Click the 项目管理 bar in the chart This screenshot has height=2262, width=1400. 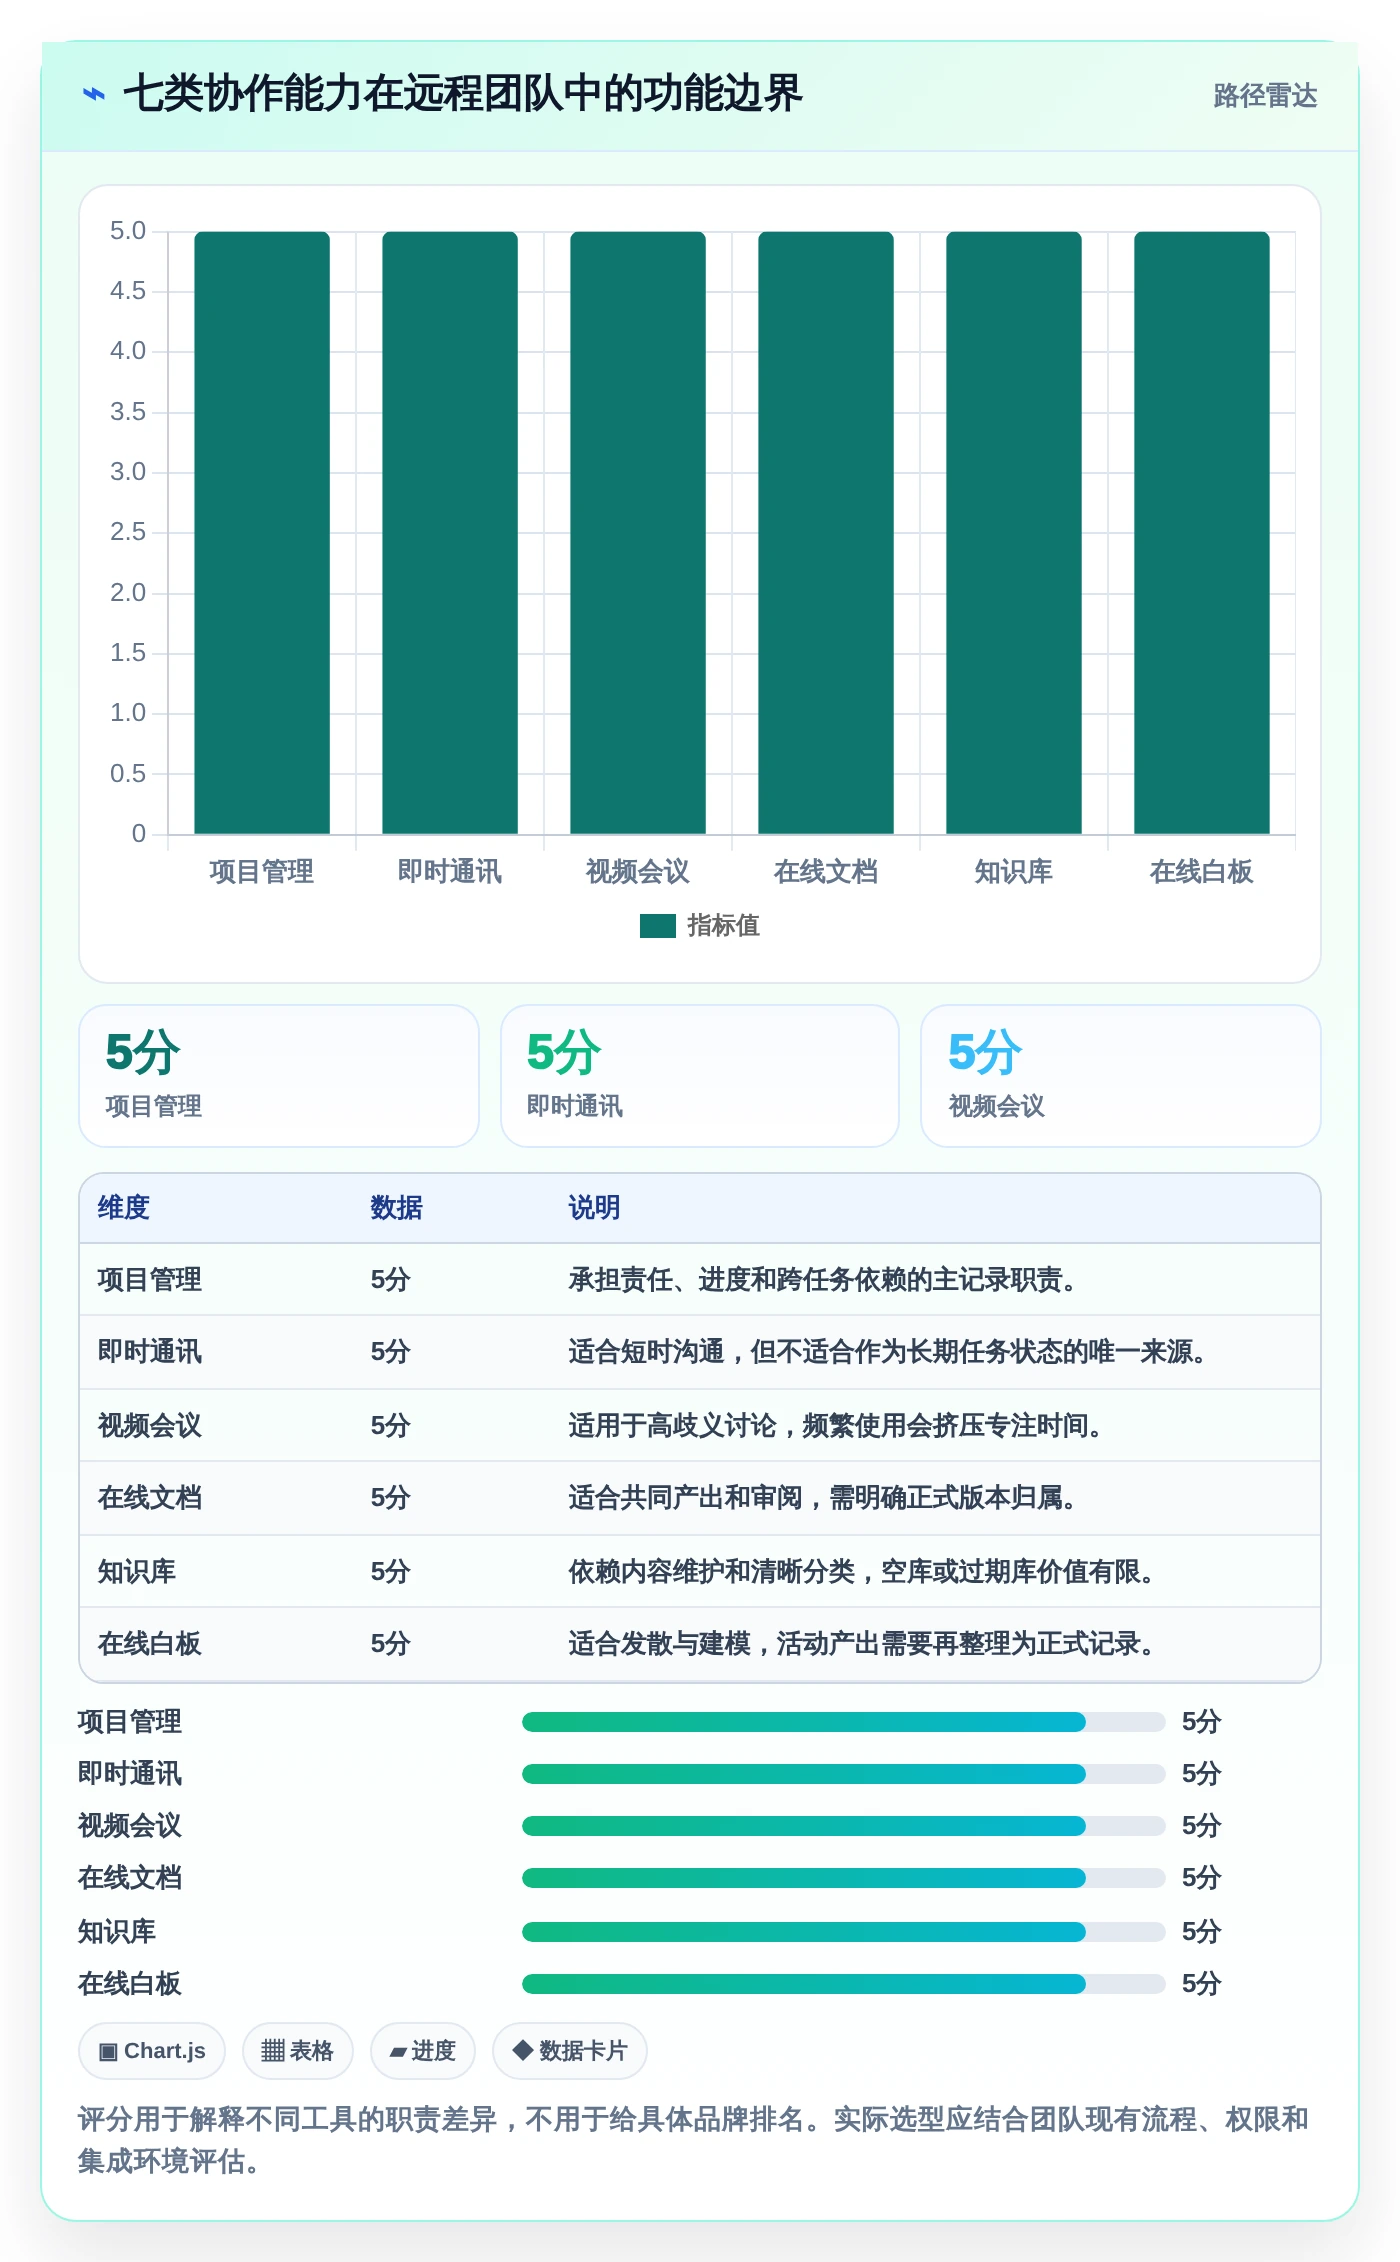click(262, 533)
